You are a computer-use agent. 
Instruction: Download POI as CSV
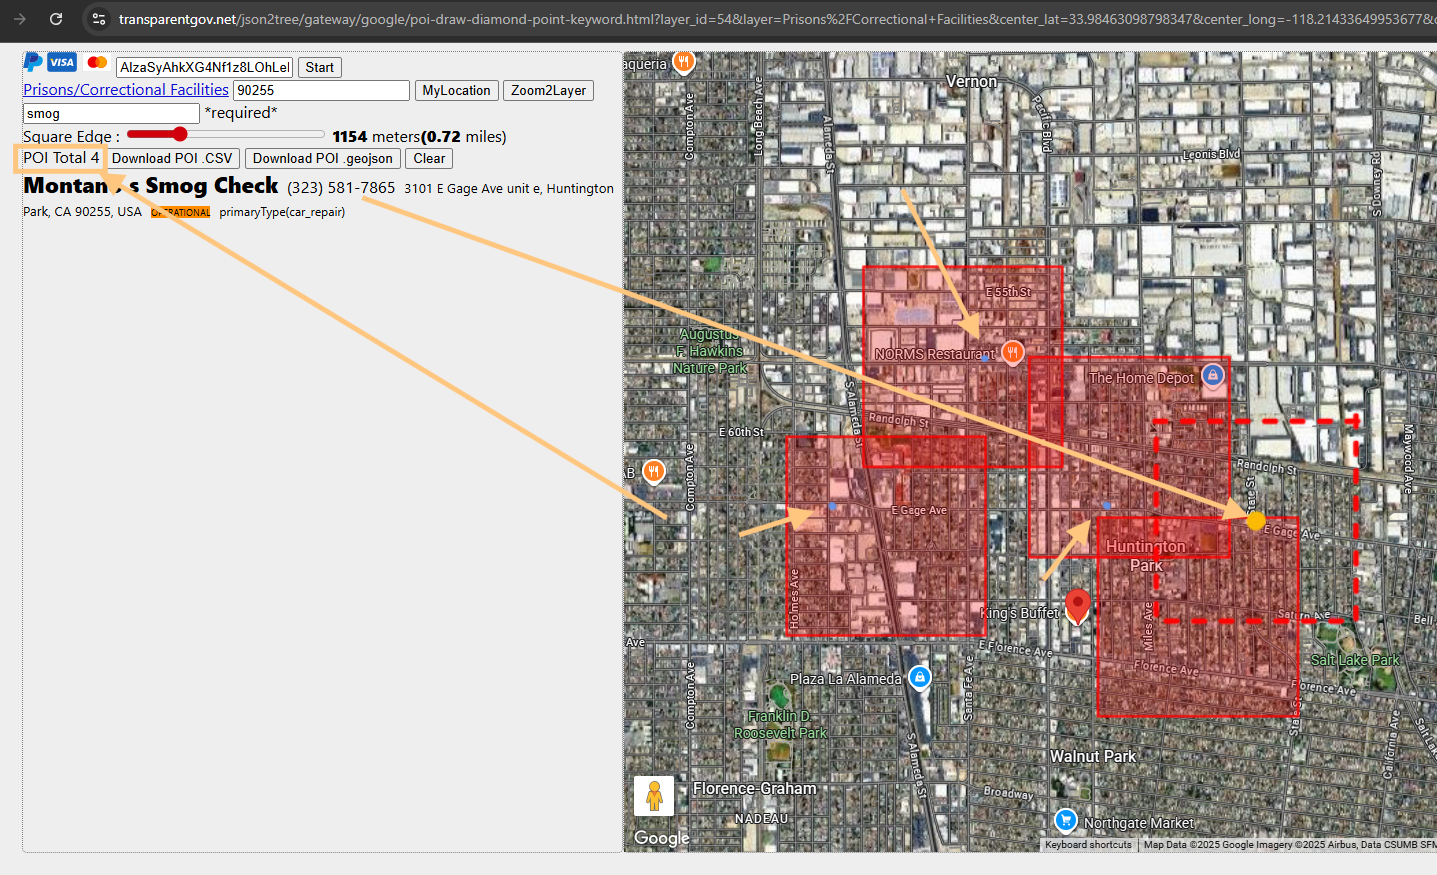click(x=172, y=158)
